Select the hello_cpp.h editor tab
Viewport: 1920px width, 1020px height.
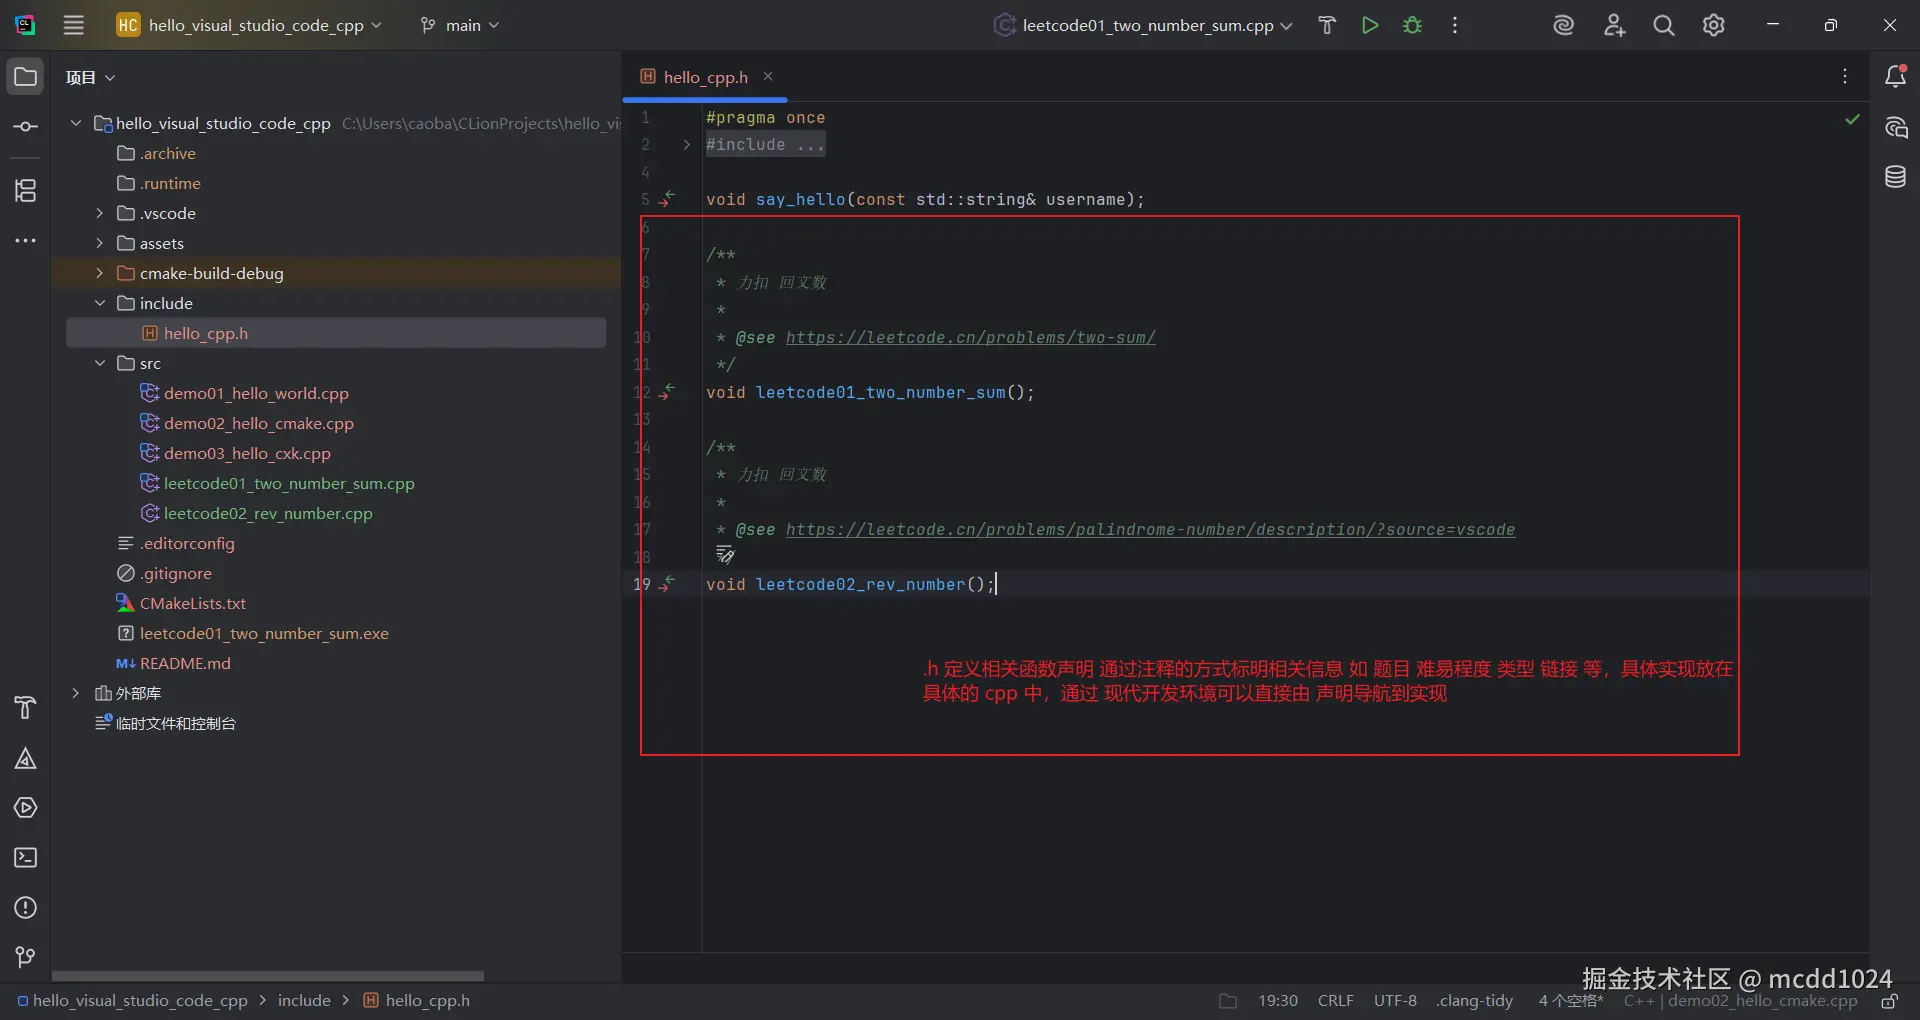pyautogui.click(x=704, y=77)
